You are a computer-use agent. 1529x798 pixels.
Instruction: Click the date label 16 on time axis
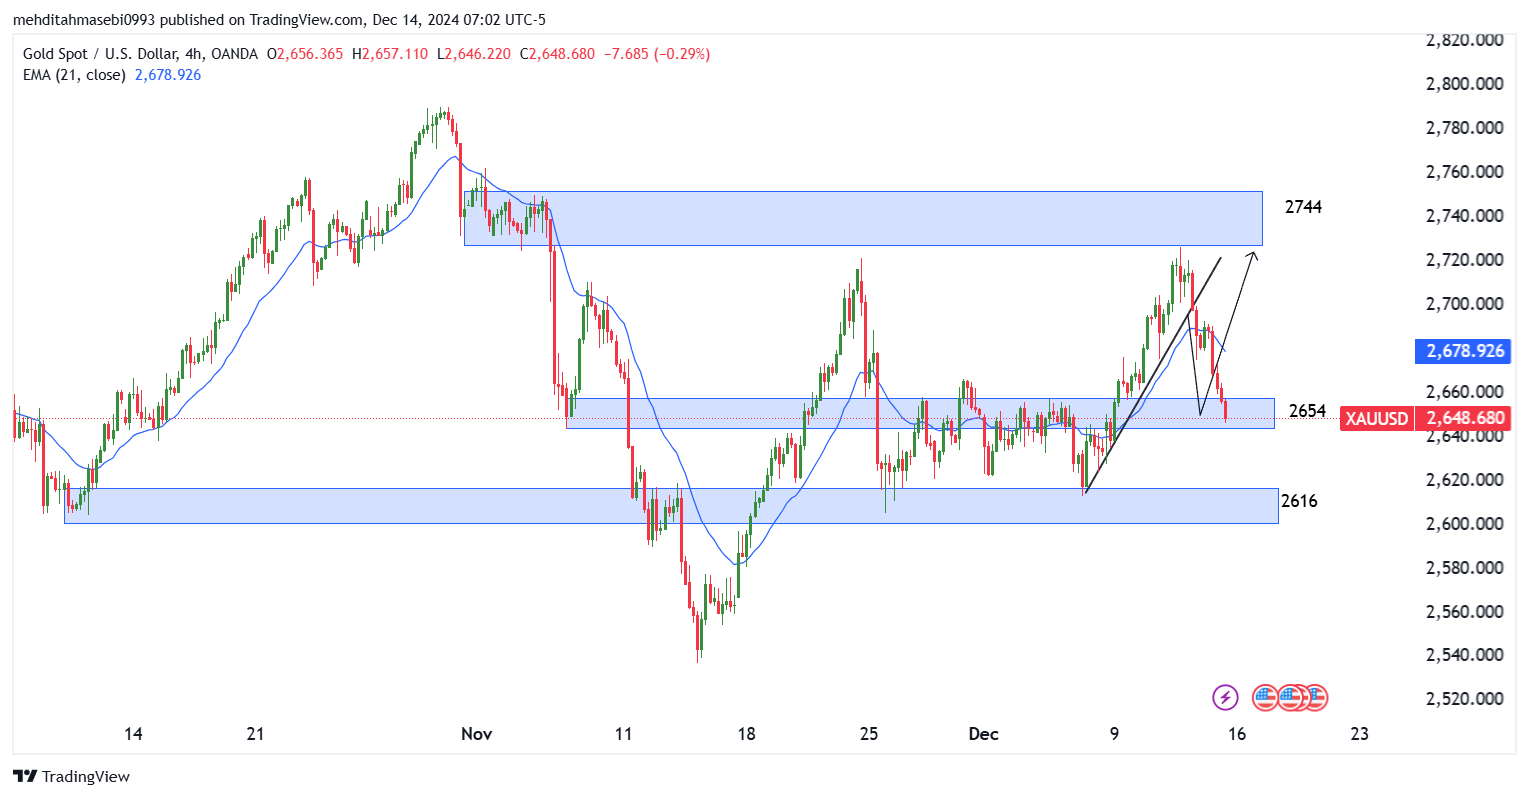click(x=1237, y=734)
